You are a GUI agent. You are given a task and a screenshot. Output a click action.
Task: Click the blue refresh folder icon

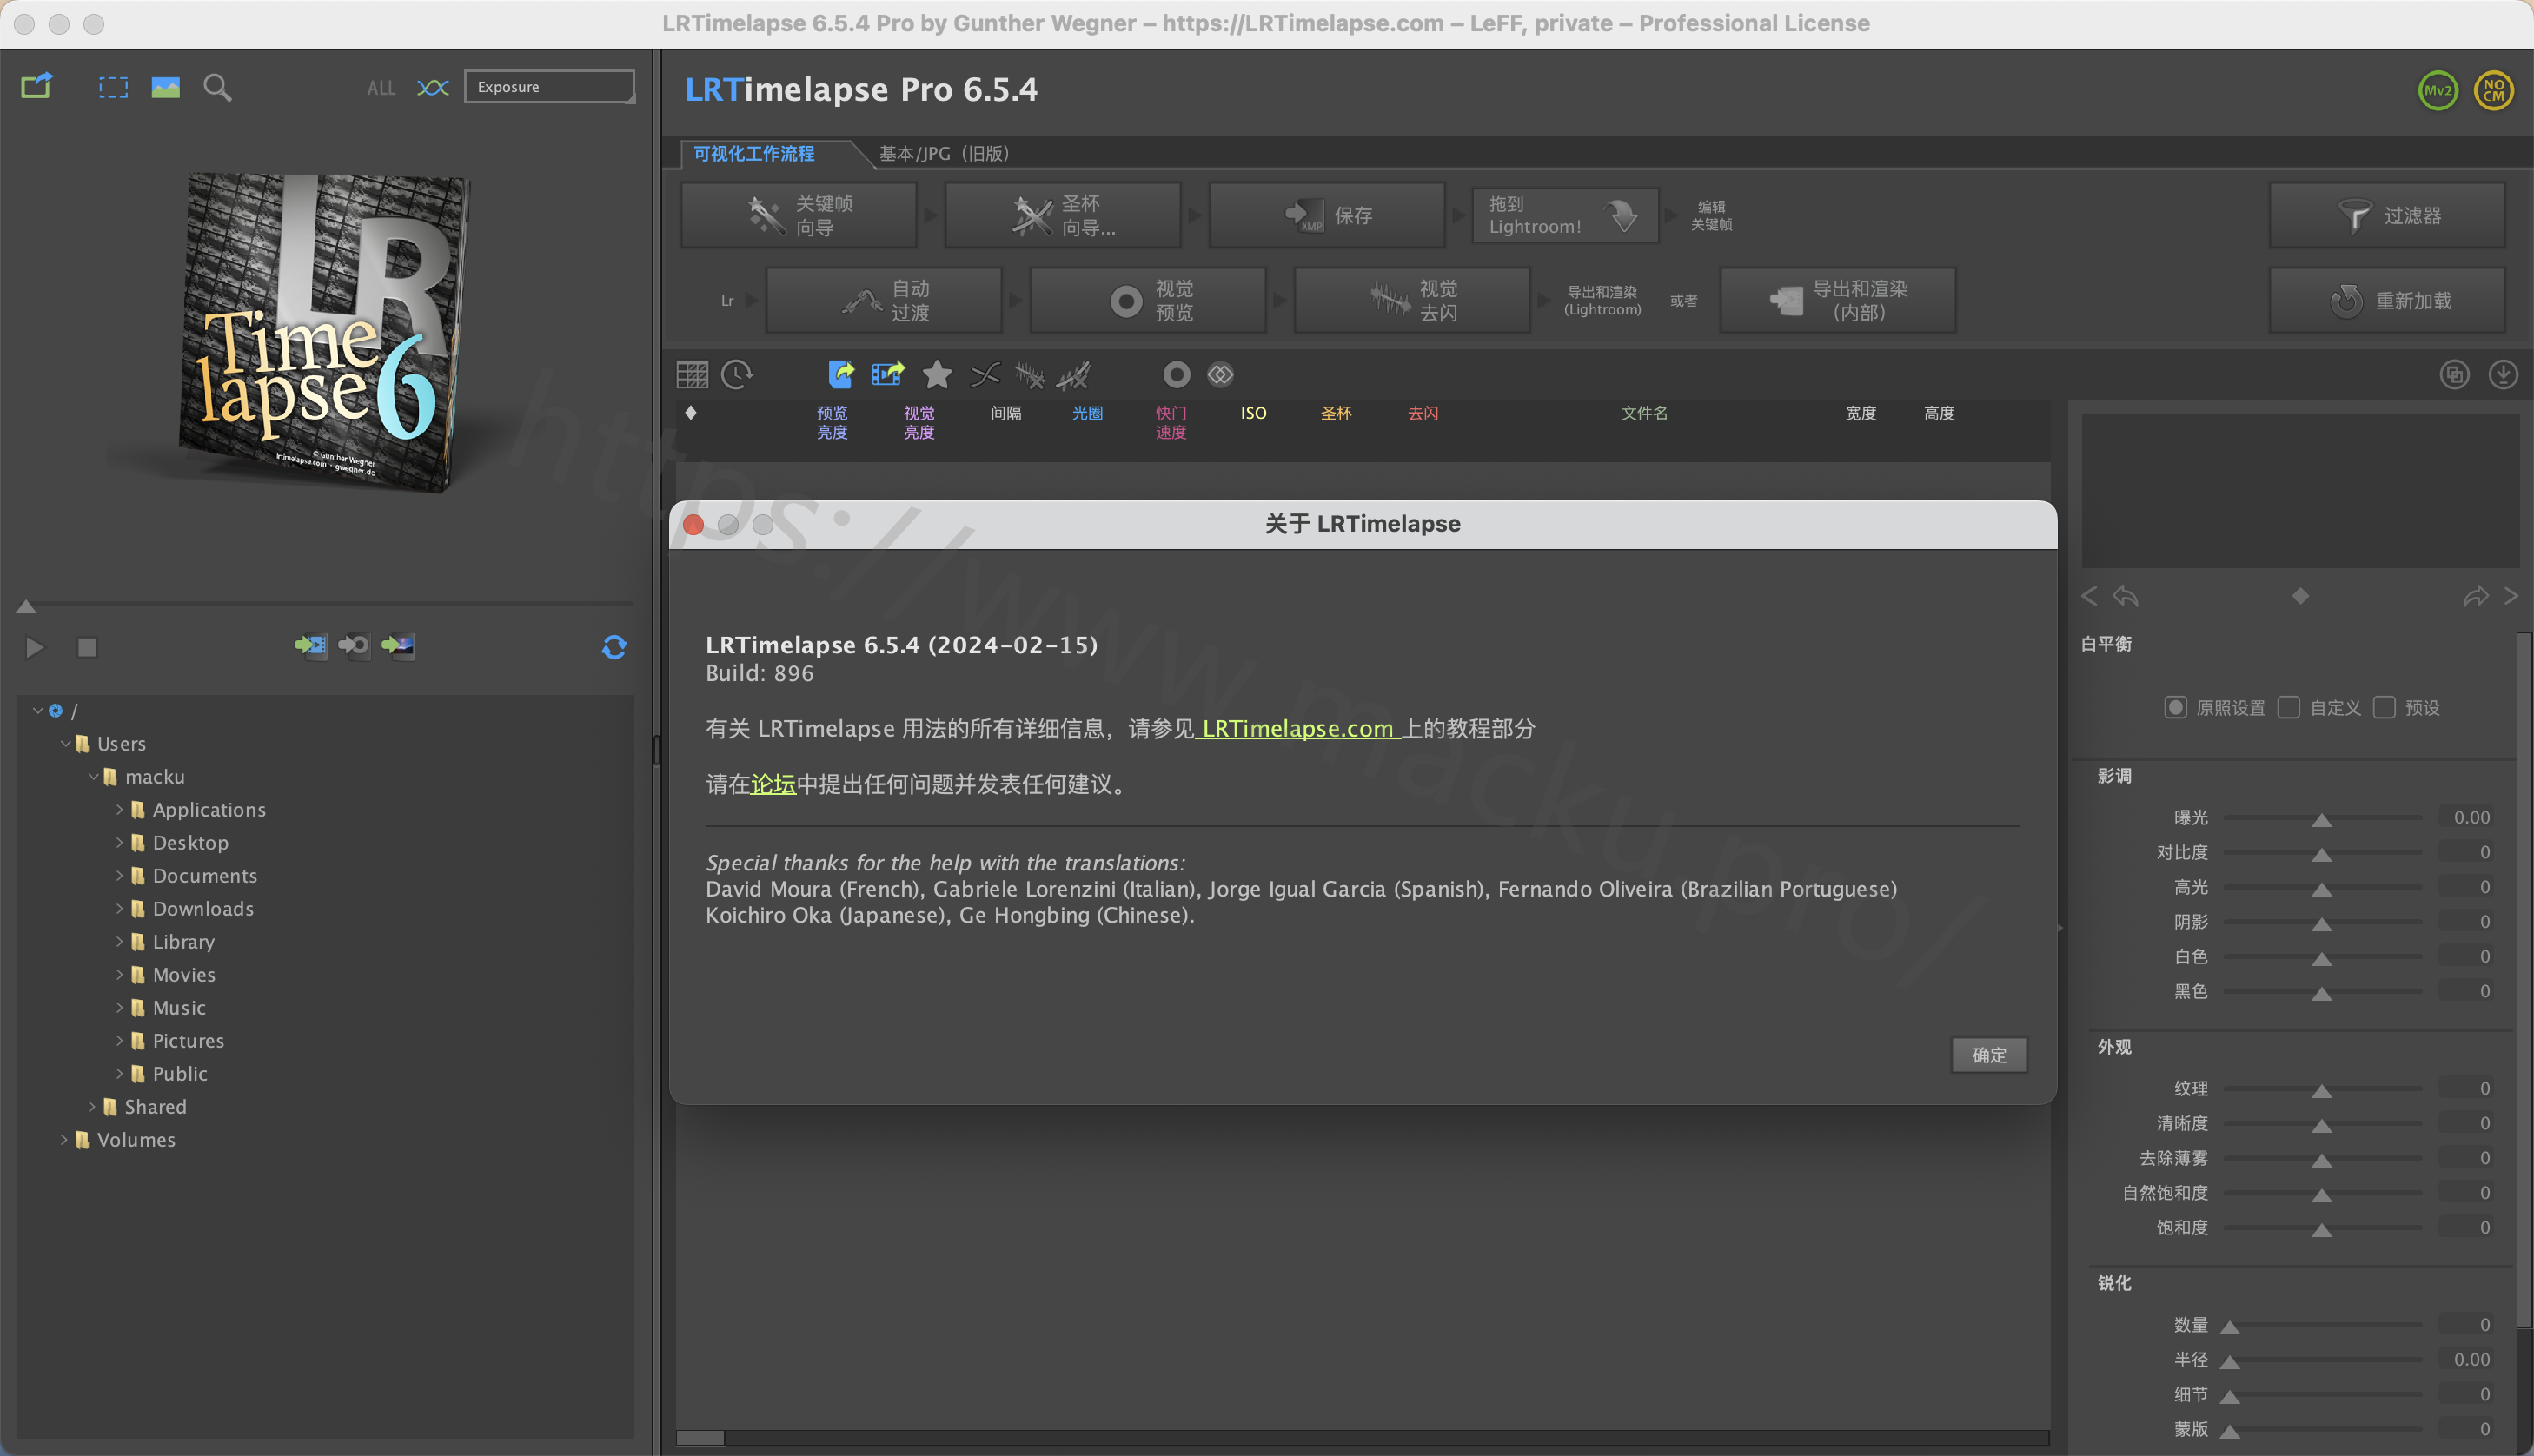coord(614,647)
